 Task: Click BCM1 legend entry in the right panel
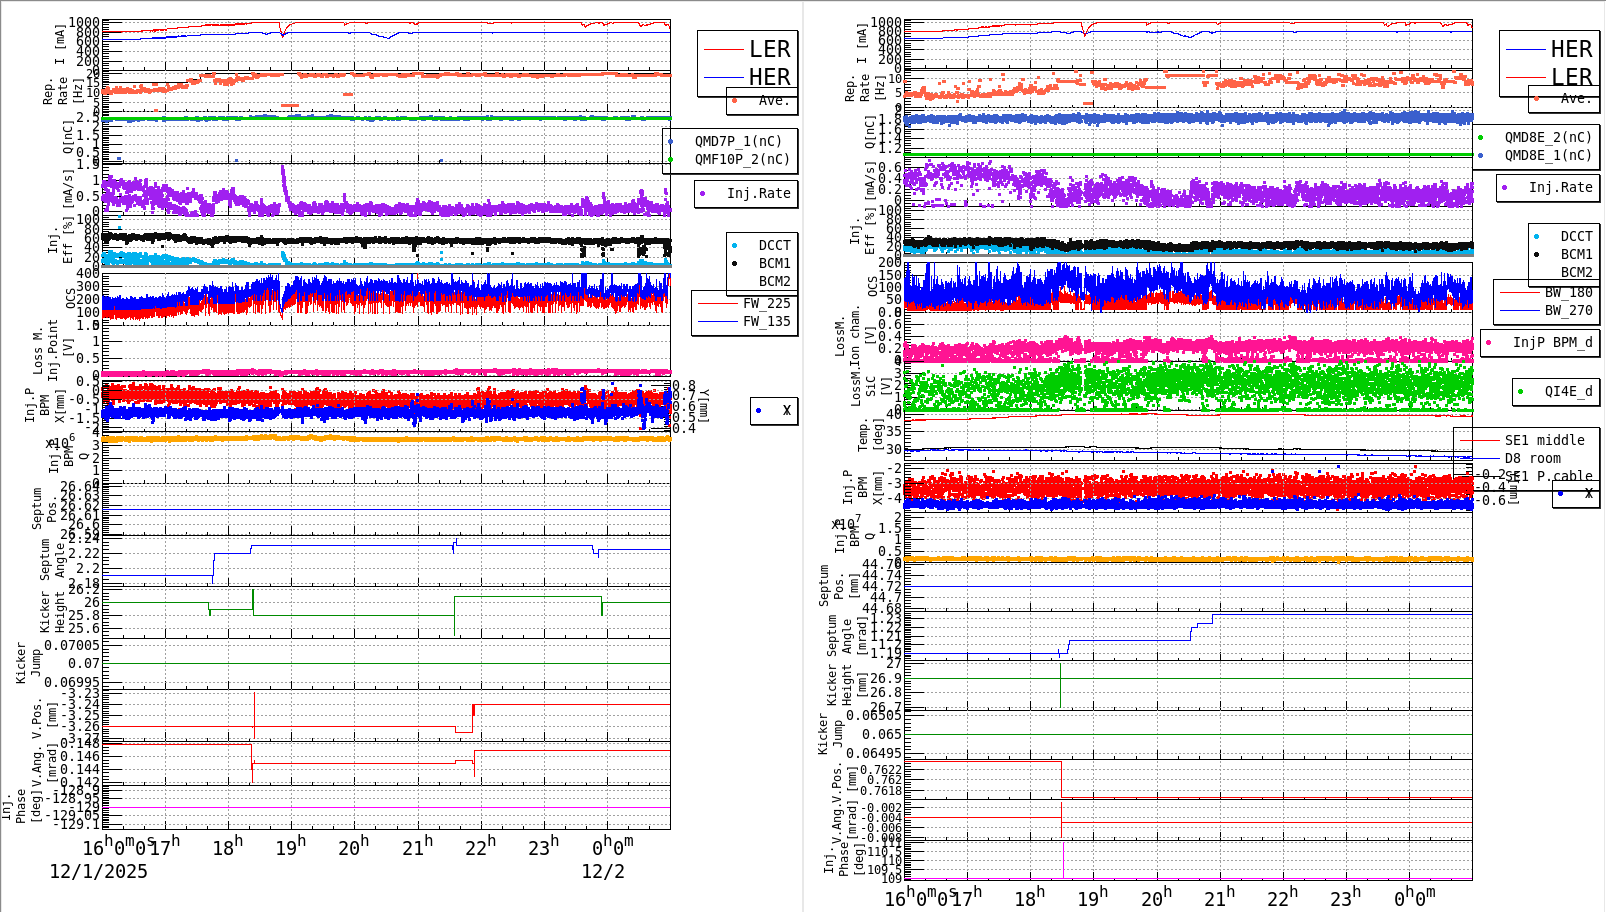(x=1576, y=254)
